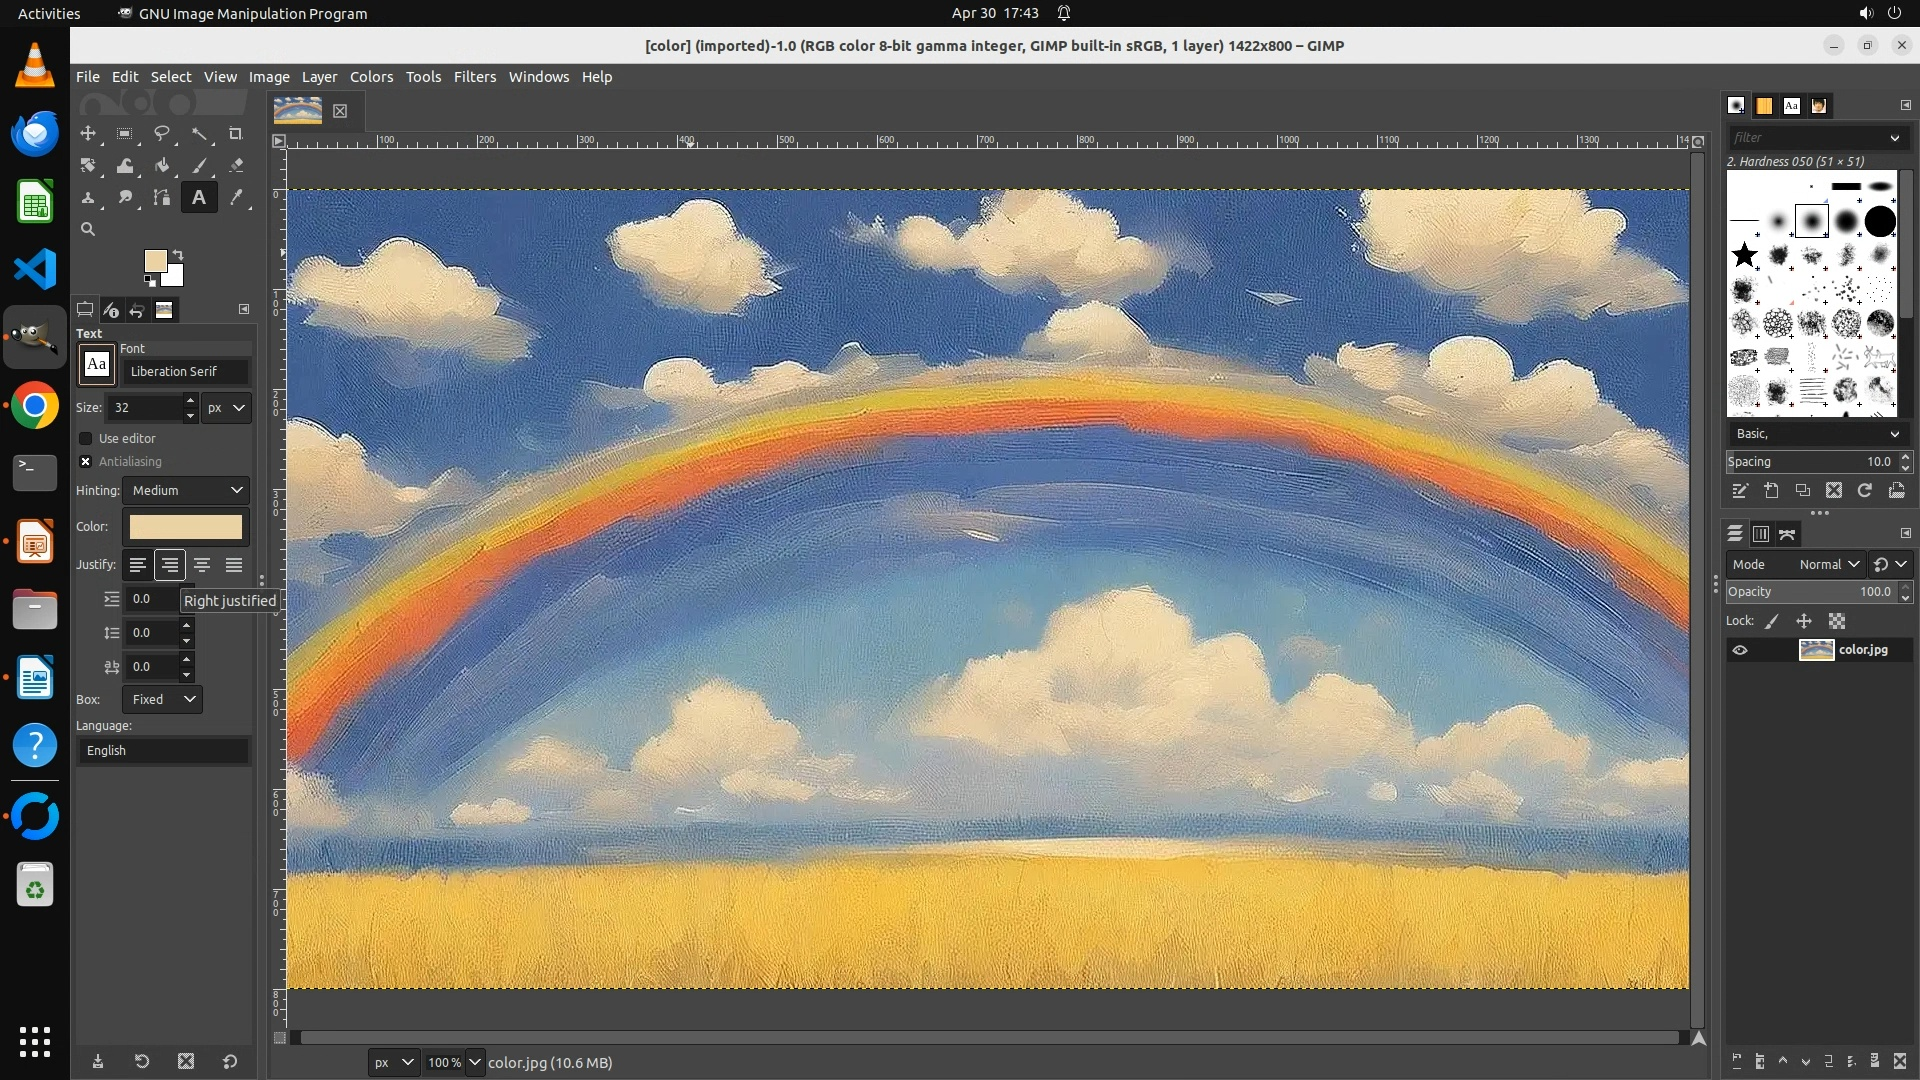Select the Color Picker eyedropper tool

coord(236,198)
